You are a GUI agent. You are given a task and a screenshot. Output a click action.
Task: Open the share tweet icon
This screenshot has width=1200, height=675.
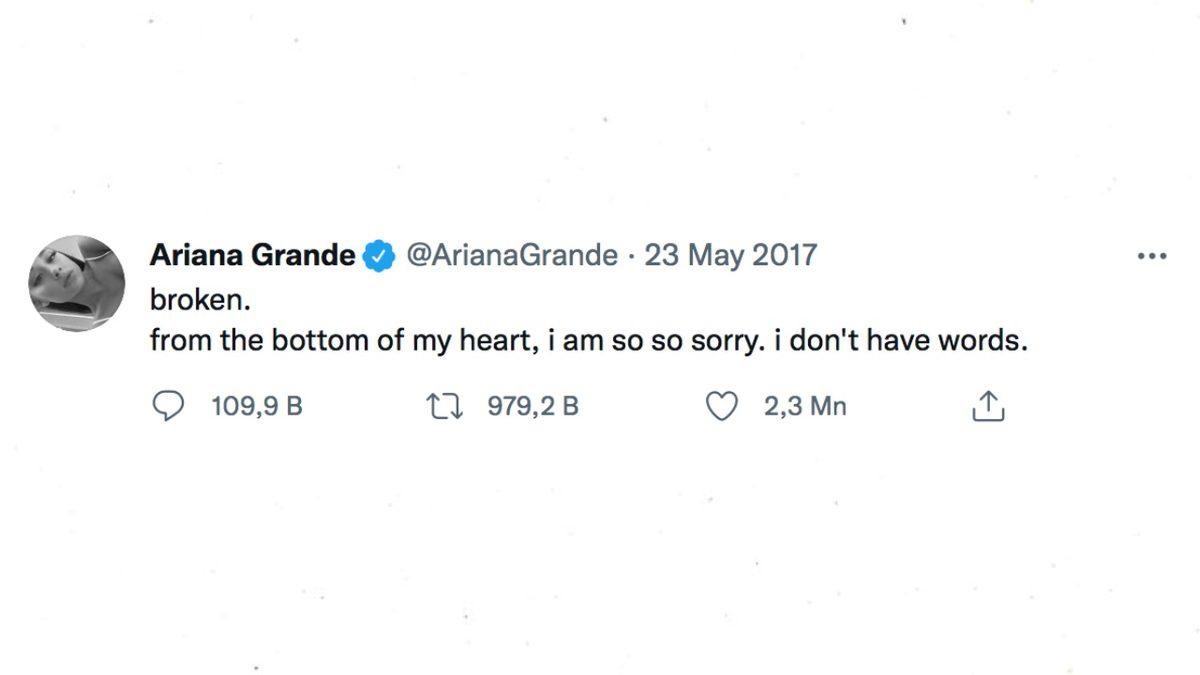pos(987,406)
